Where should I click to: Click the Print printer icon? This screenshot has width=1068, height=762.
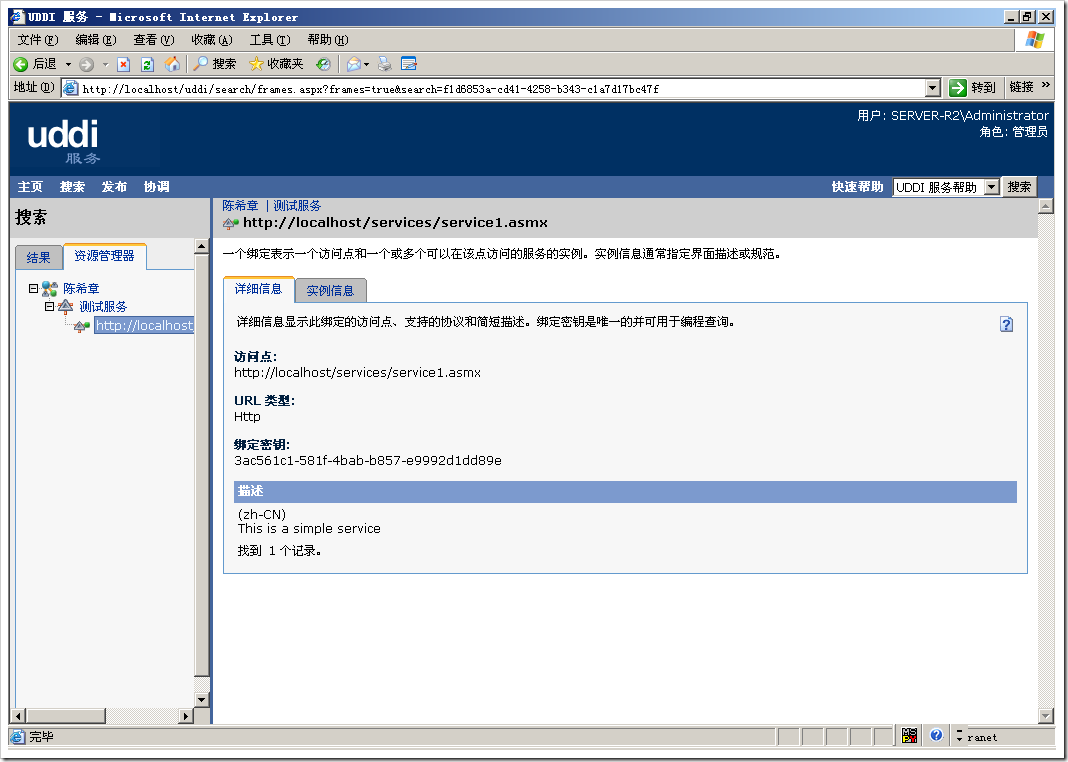[385, 64]
